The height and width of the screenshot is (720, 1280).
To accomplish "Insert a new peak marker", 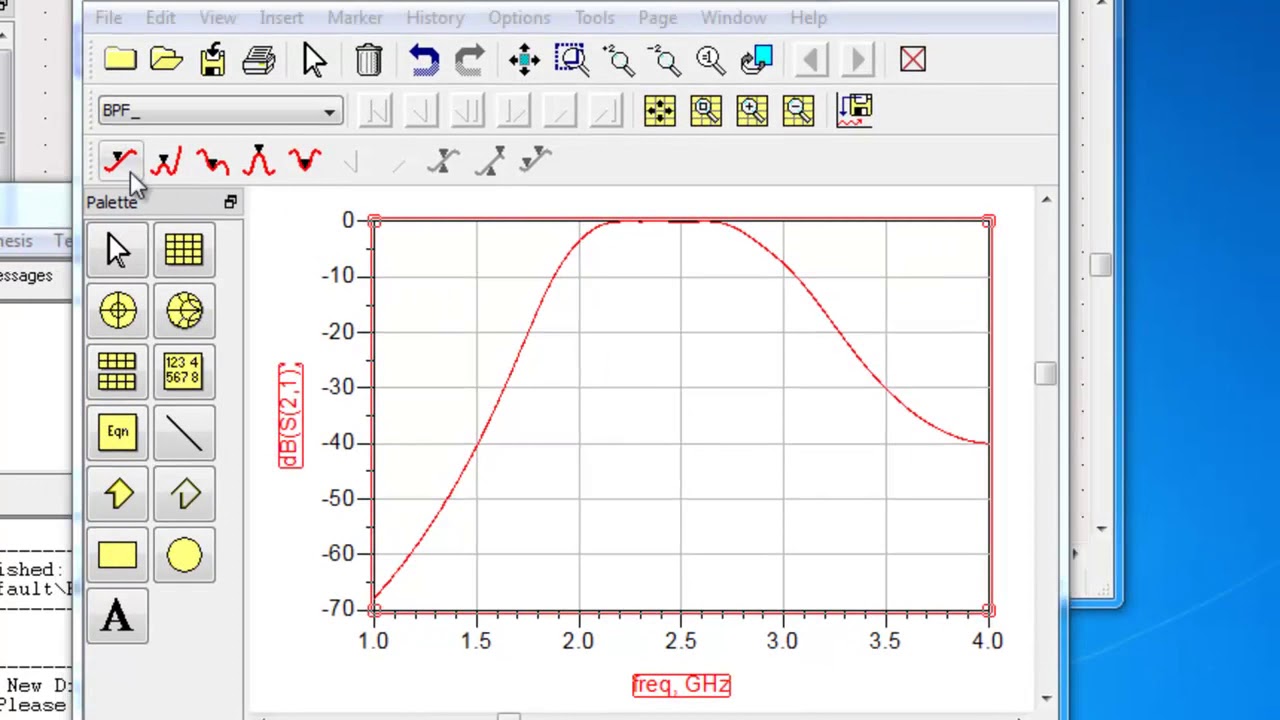I will [259, 161].
